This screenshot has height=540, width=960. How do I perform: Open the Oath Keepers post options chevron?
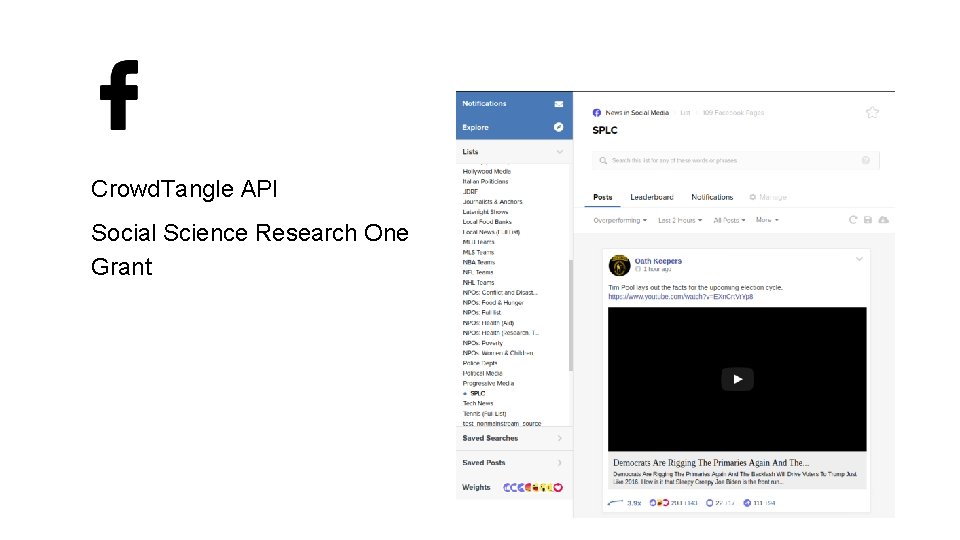[859, 259]
